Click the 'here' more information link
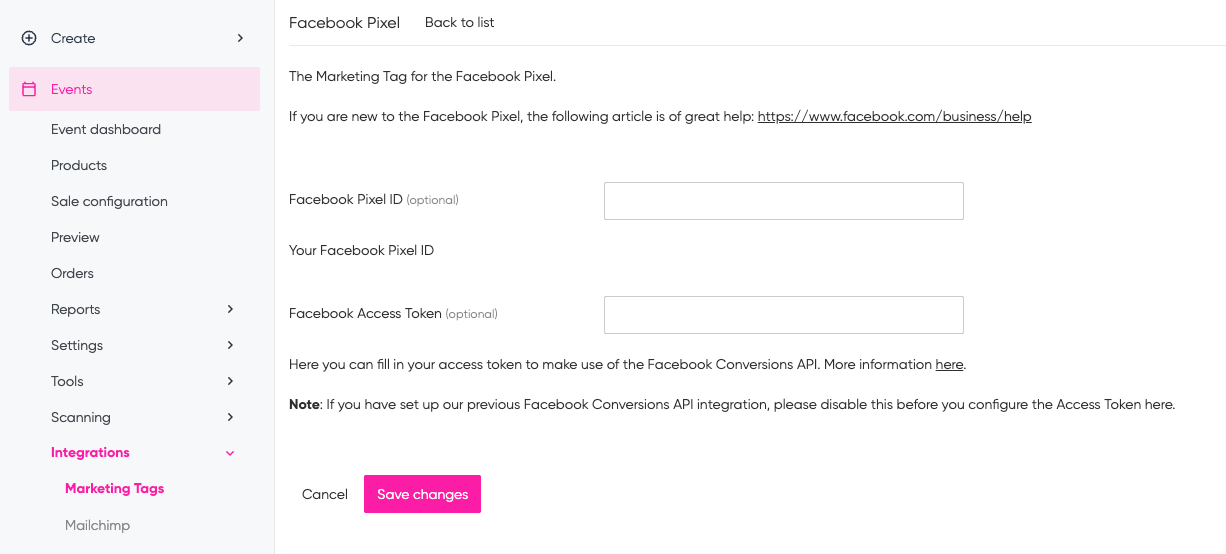 [x=949, y=364]
